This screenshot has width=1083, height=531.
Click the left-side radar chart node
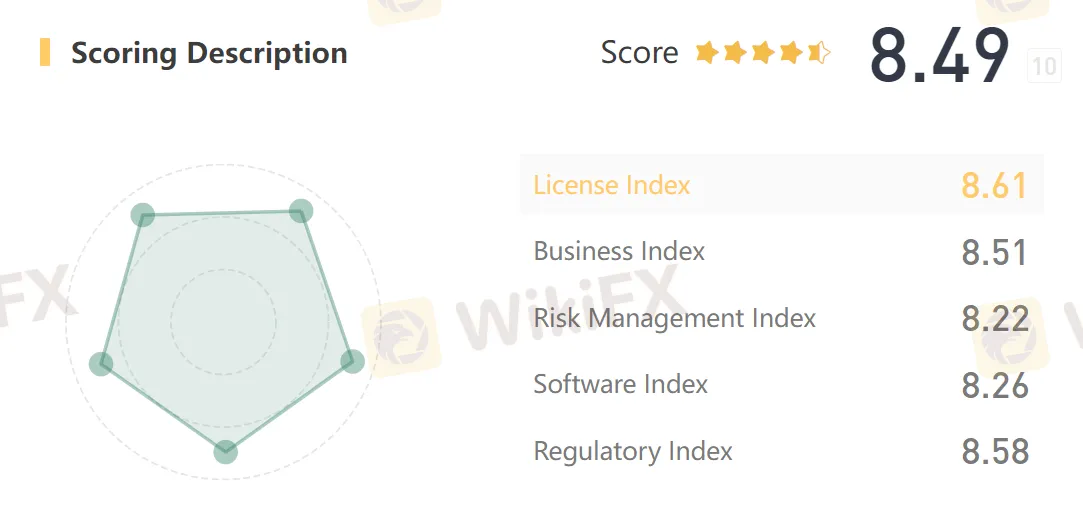point(102,363)
